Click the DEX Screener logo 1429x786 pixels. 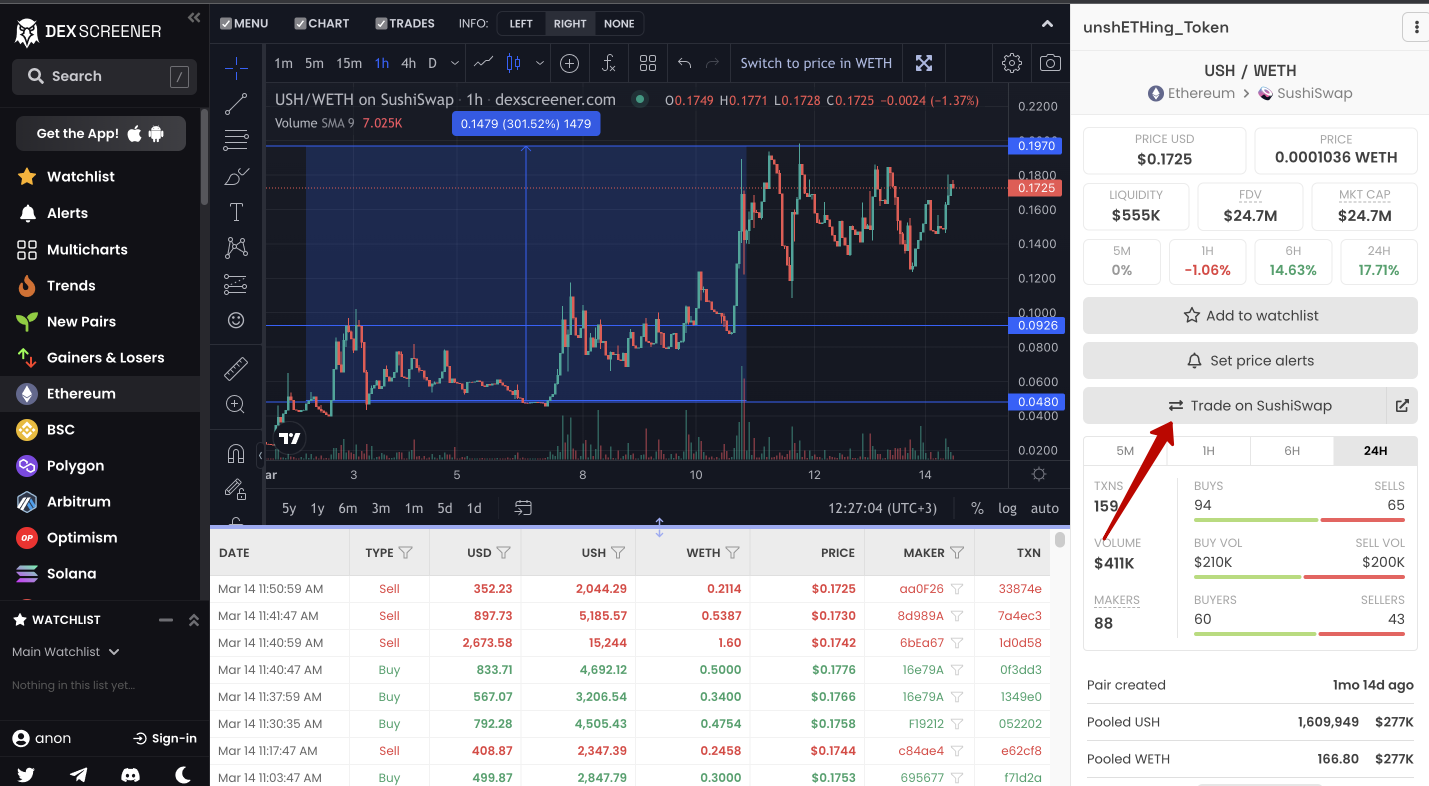[x=88, y=32]
